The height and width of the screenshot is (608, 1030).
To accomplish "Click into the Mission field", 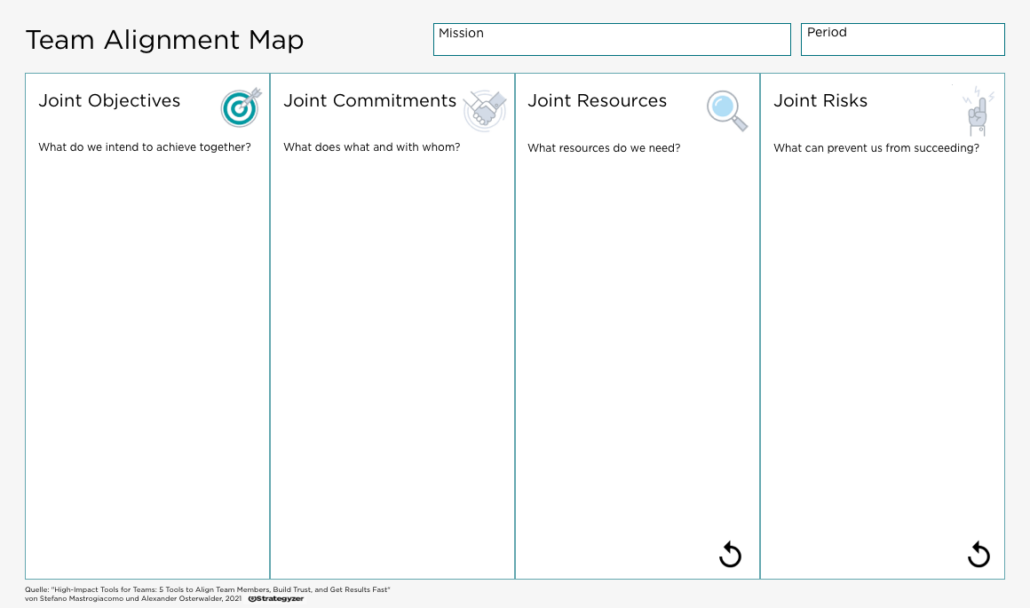I will [611, 40].
